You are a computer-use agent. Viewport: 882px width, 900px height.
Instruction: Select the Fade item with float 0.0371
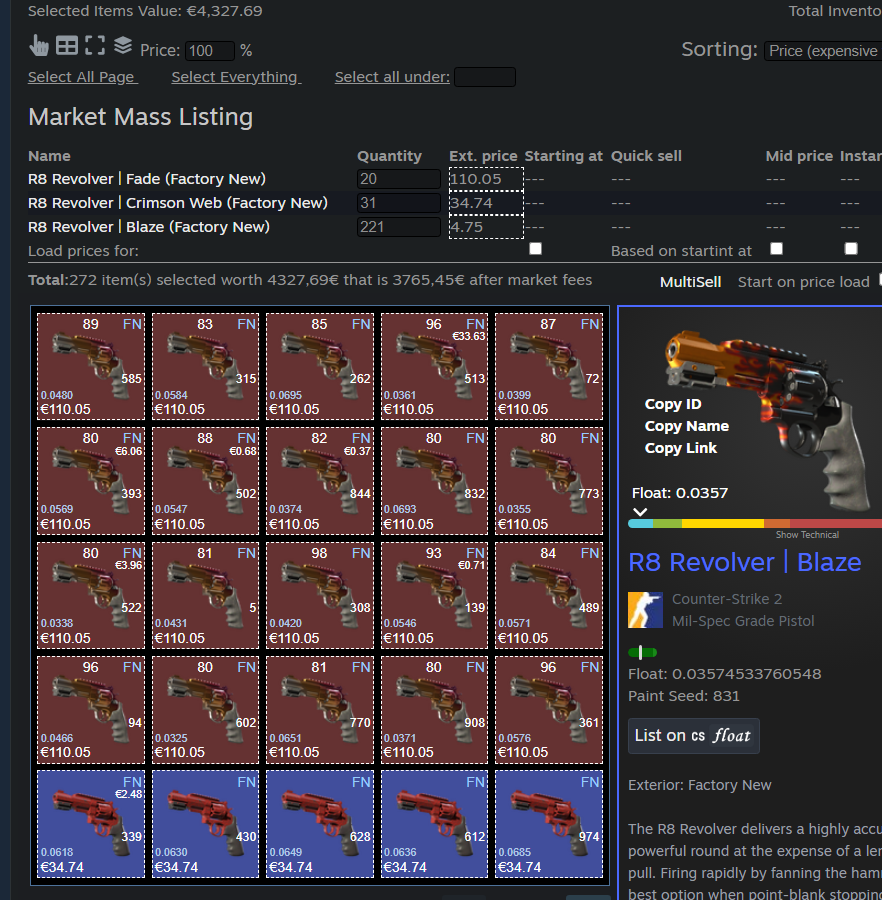click(434, 710)
